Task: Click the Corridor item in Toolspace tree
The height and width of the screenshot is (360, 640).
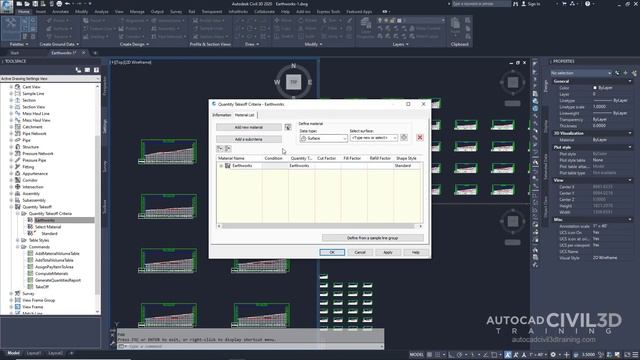Action: (30, 180)
